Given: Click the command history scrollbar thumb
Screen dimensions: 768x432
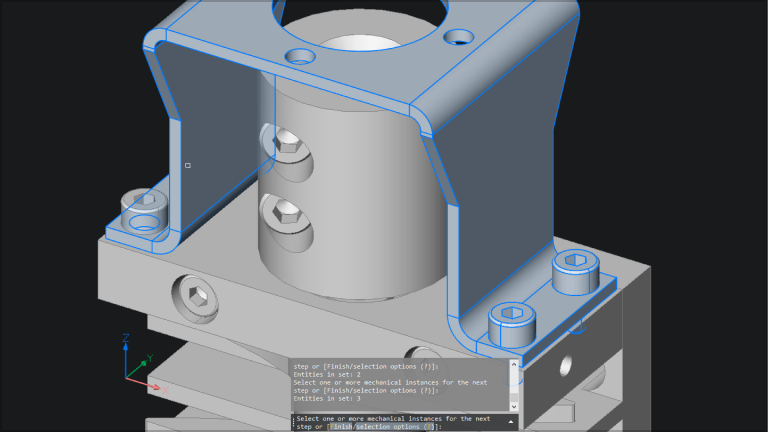Looking at the screenshot, I should tap(514, 397).
